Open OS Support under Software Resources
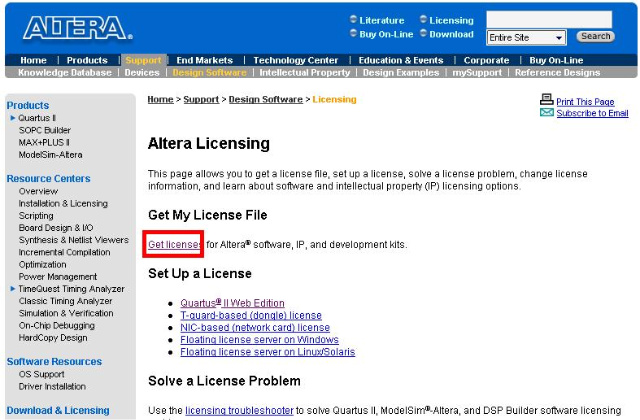640x420 pixels. tap(41, 374)
